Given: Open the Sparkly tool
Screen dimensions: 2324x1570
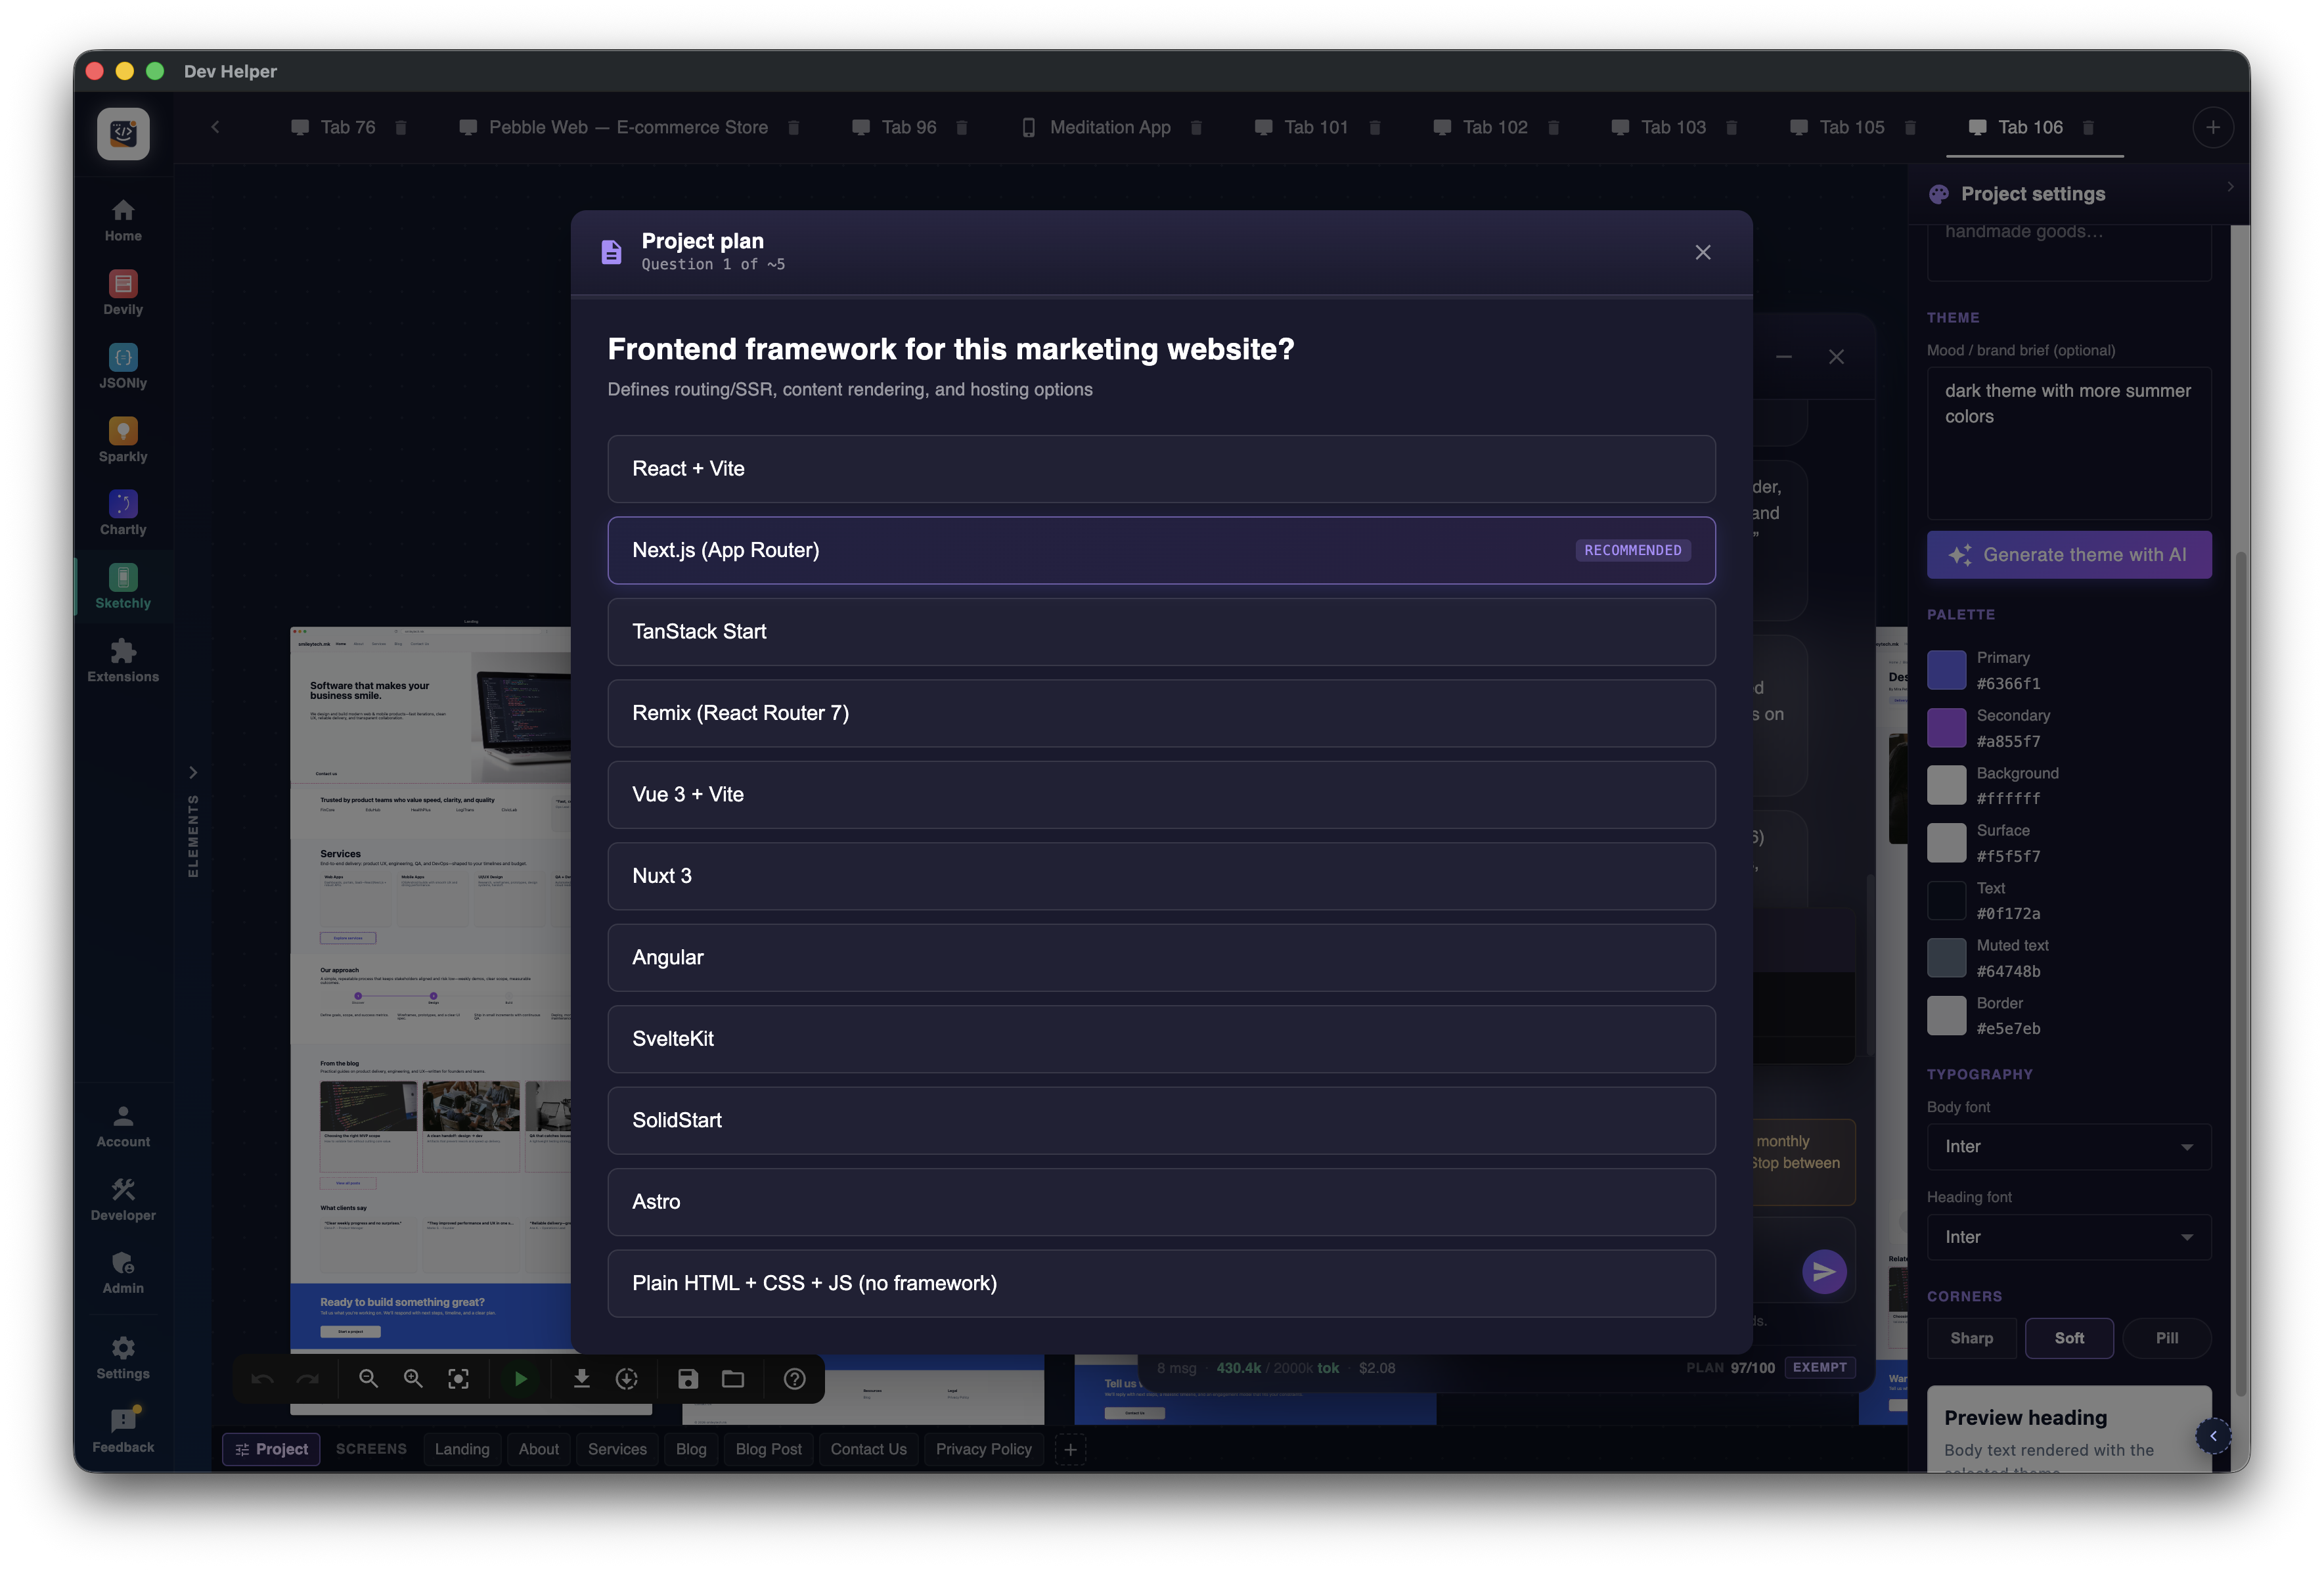Looking at the screenshot, I should pos(123,440).
